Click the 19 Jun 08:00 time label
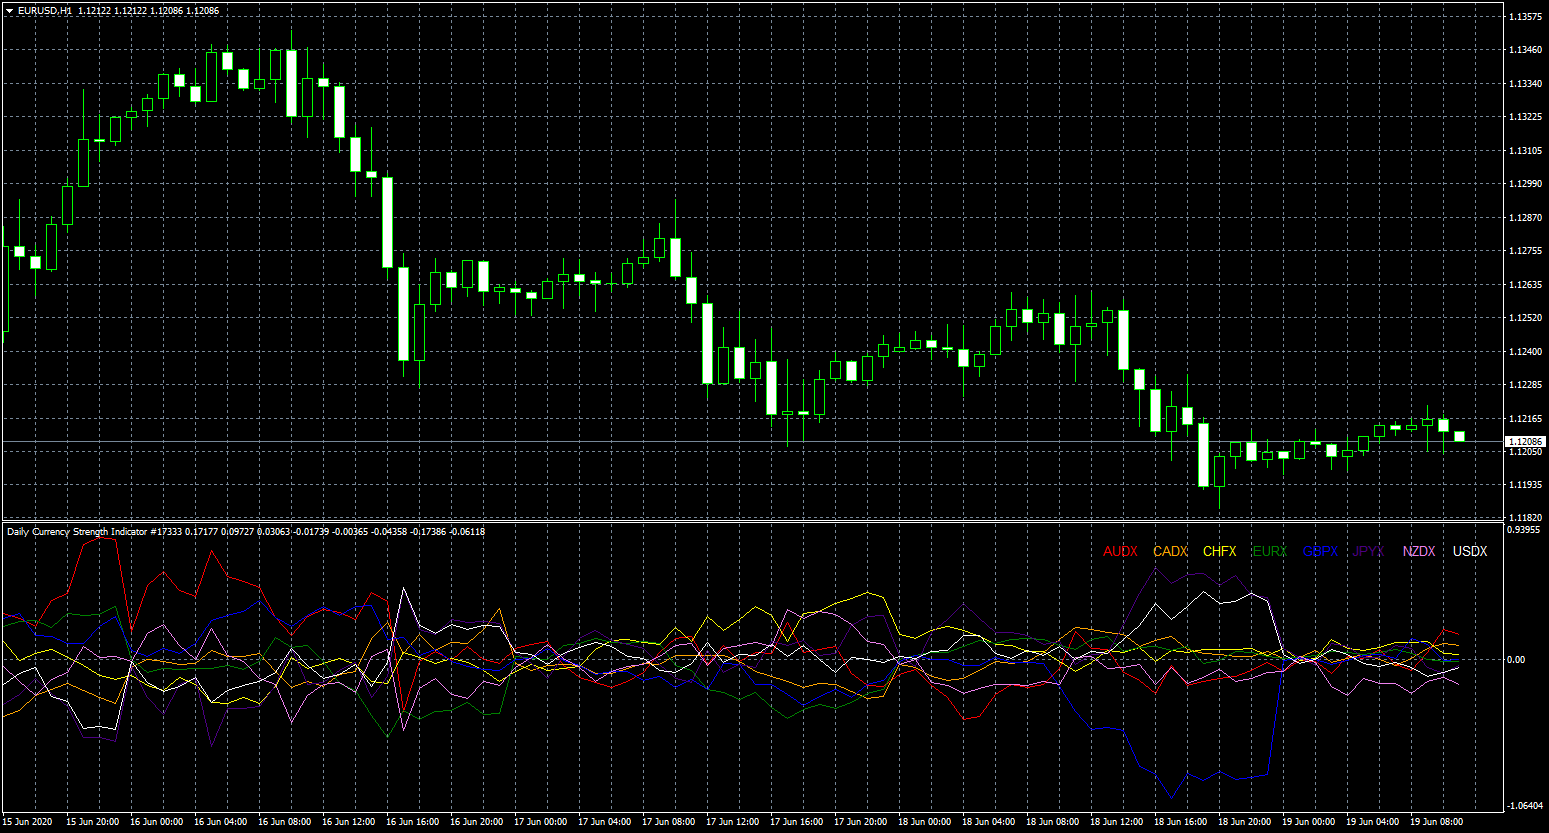Screen dimensions: 1549x833 tap(1437, 822)
